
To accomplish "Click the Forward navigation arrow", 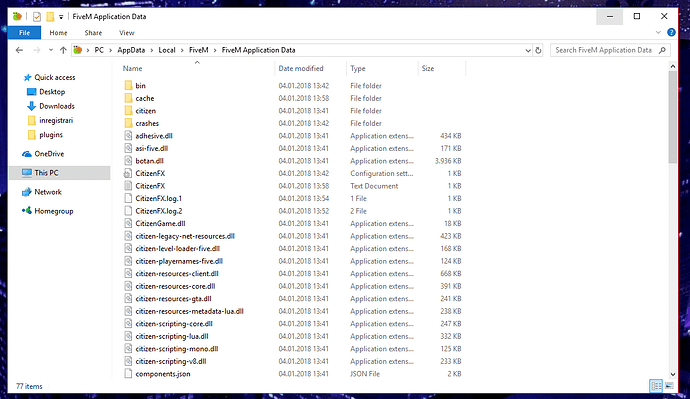I will point(37,50).
